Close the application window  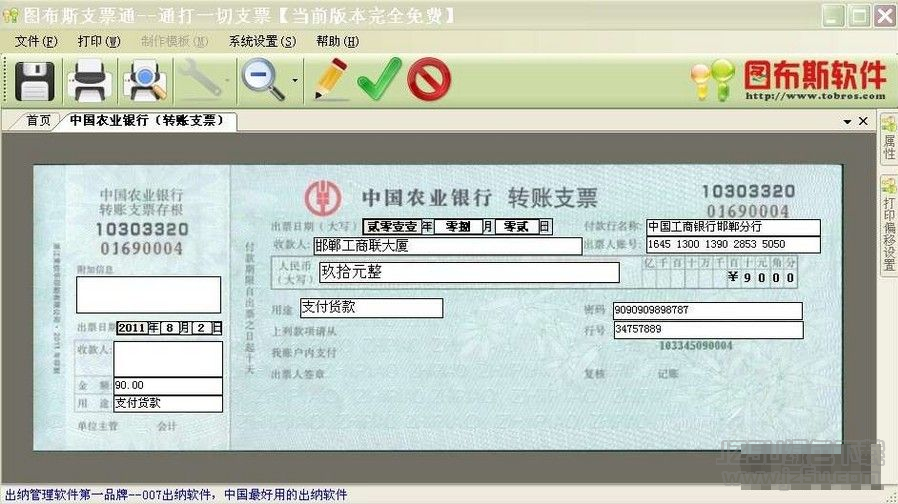tap(885, 15)
